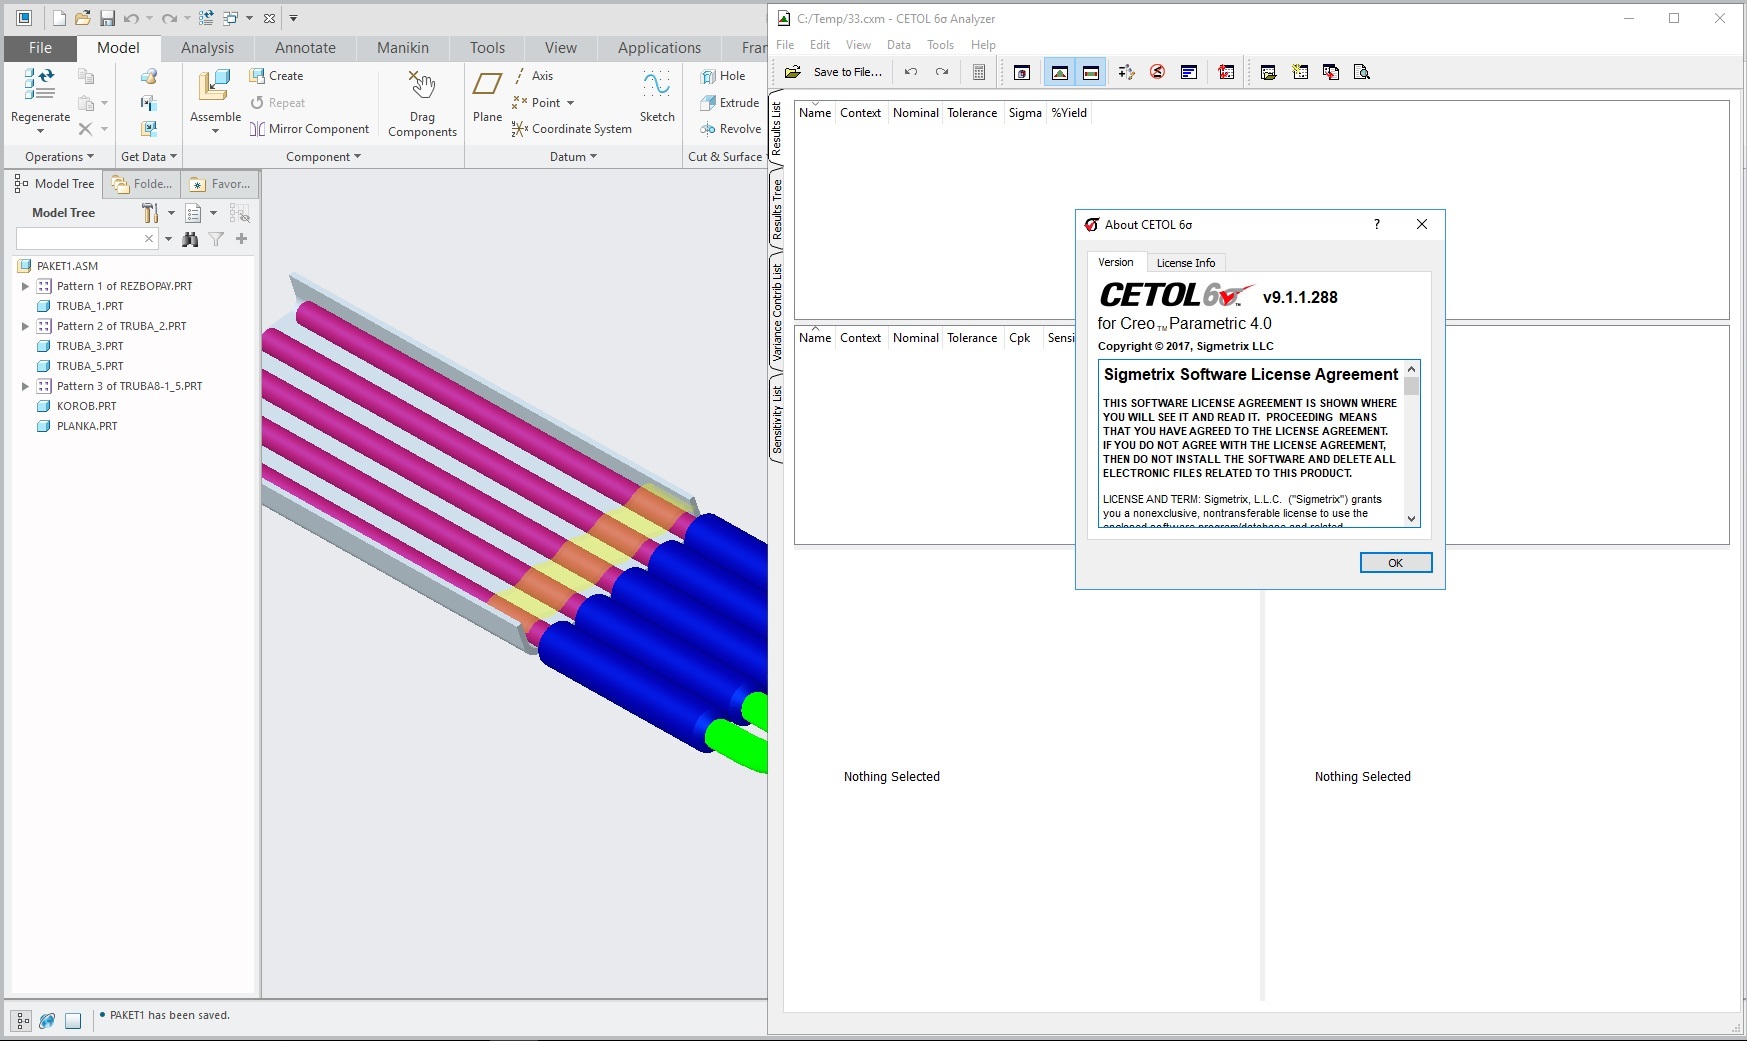
Task: Click Save to File button
Action: click(835, 72)
